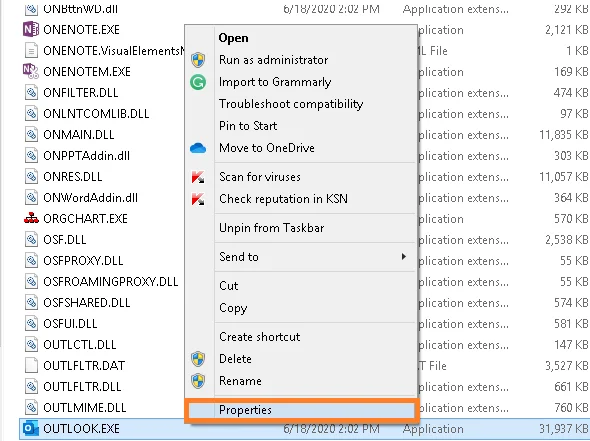590x441 pixels.
Task: Open the Send to menu entry
Action: tap(300, 257)
